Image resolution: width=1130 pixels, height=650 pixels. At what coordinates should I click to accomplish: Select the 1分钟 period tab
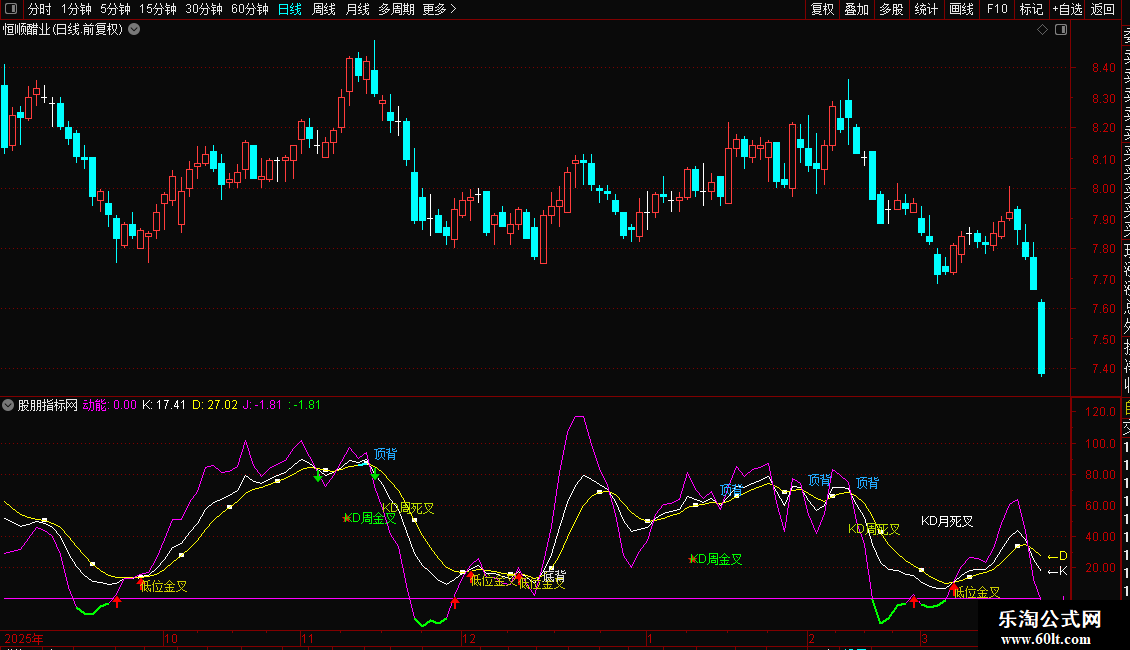(x=76, y=9)
